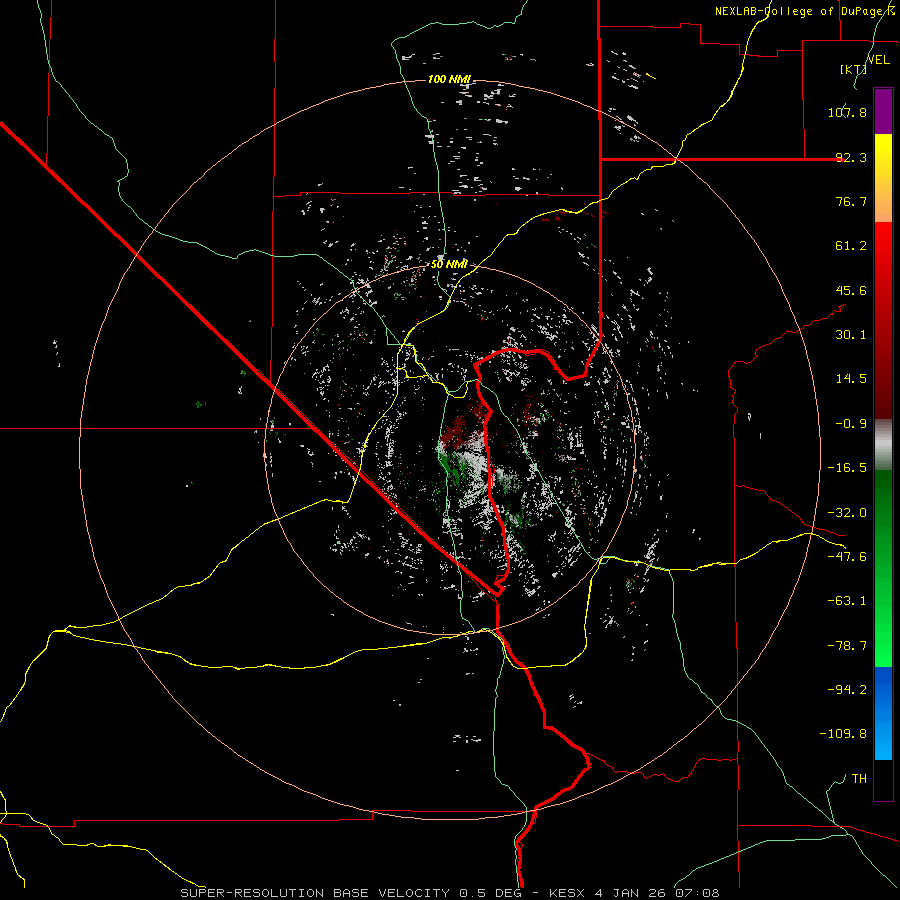This screenshot has height=900, width=900.
Task: Click the -94.2 scale value
Action: pyautogui.click(x=847, y=689)
